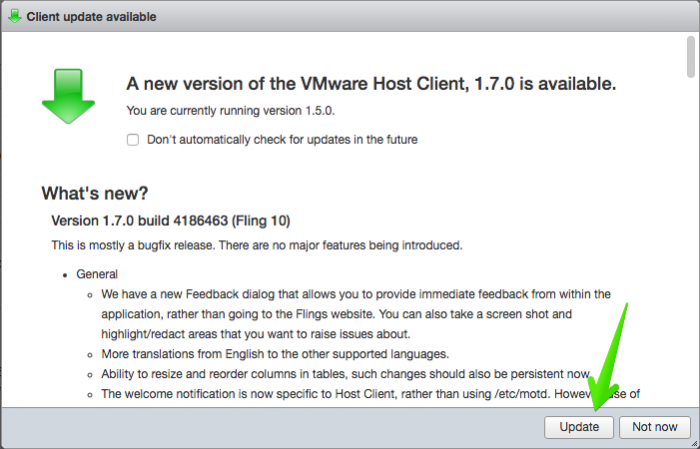Image resolution: width=700 pixels, height=449 pixels.
Task: Click the 'What's new?' heading
Action: tap(95, 193)
